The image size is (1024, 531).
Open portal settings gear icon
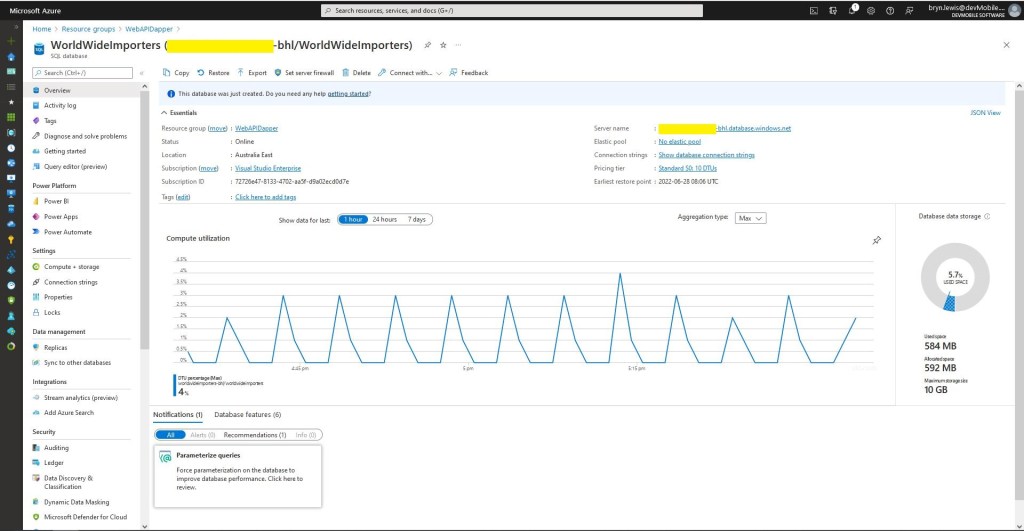[872, 10]
